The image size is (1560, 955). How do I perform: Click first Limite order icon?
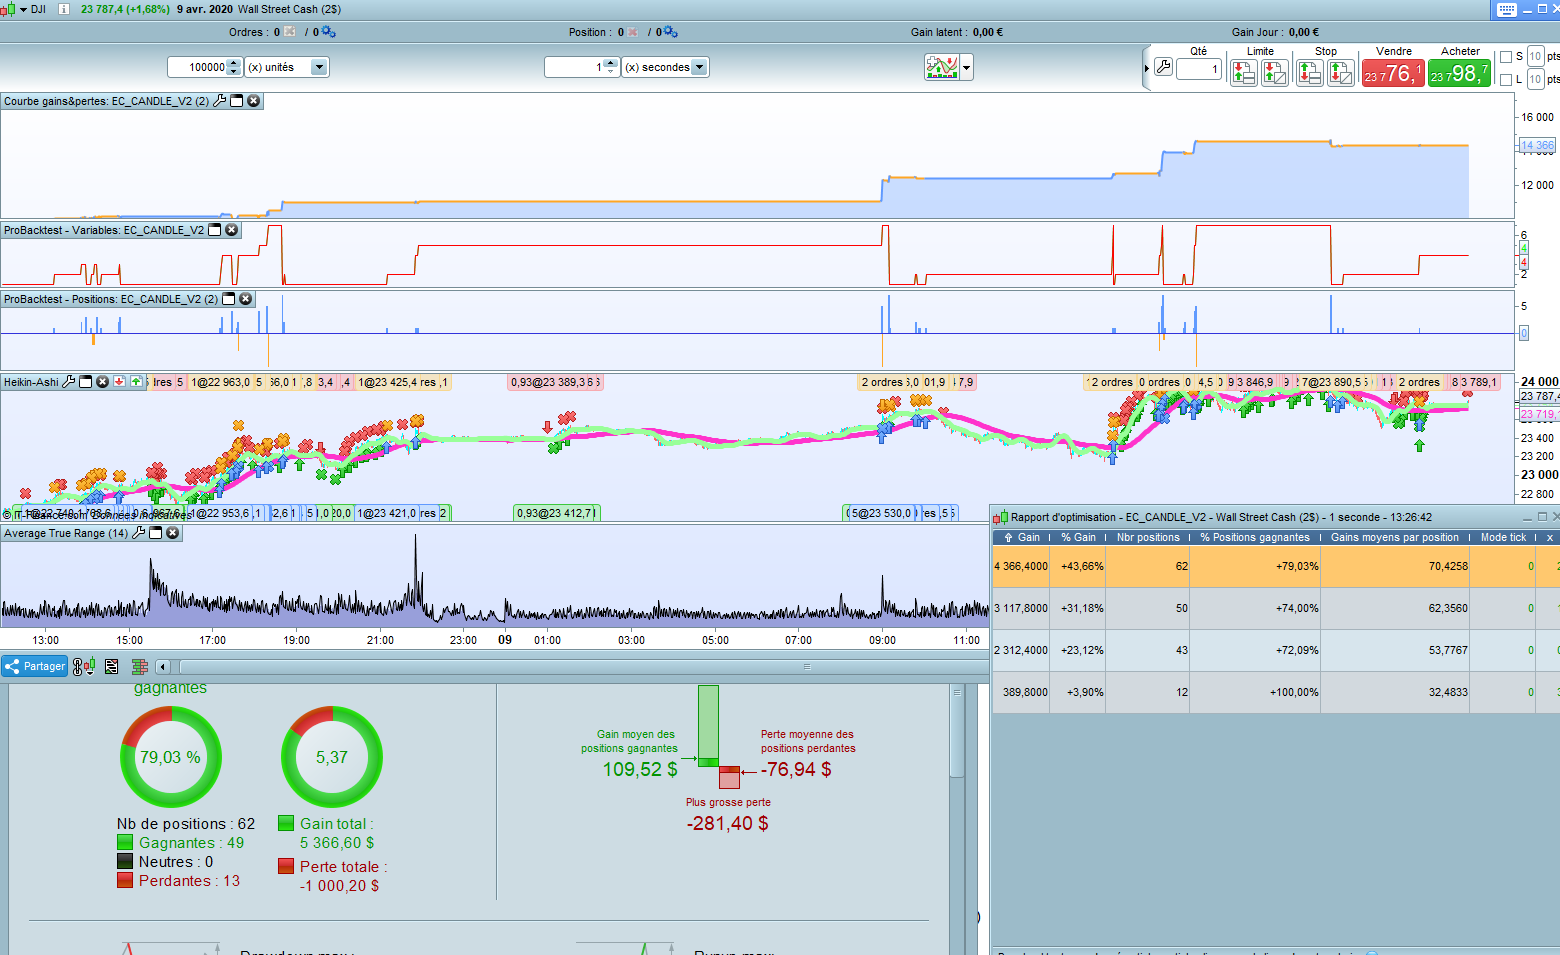click(x=1243, y=73)
